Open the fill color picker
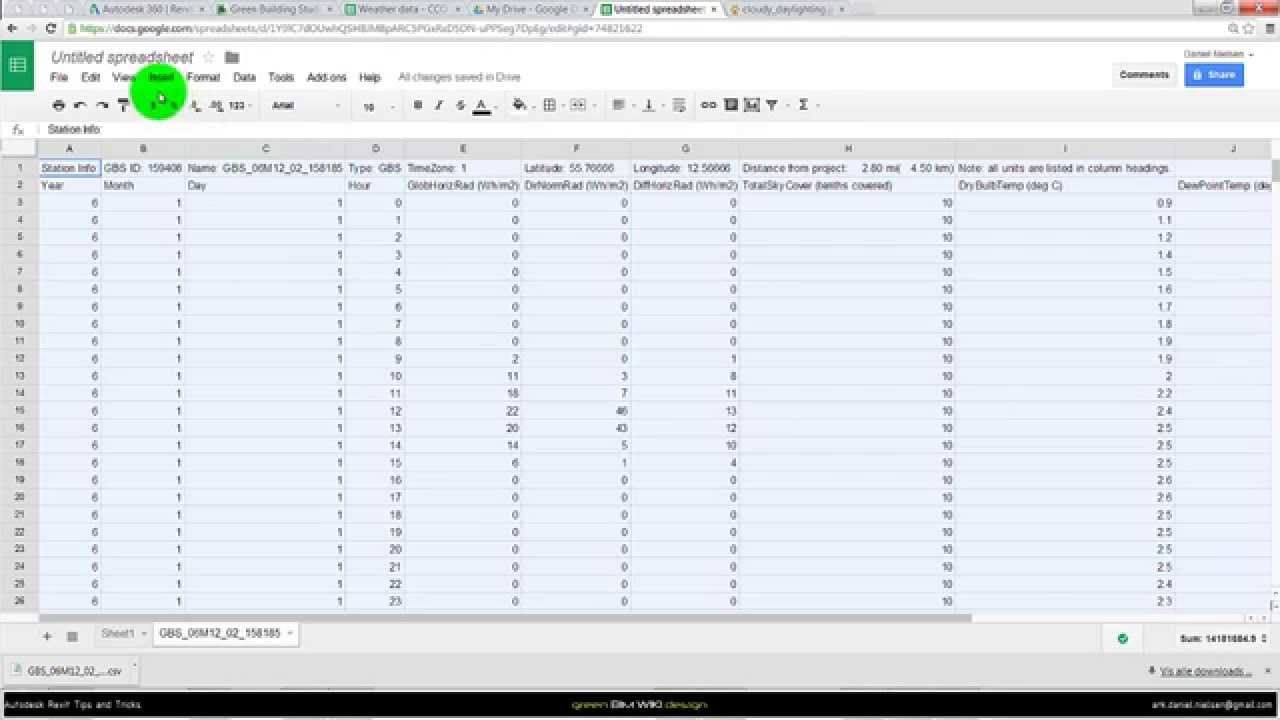The image size is (1280, 720). click(x=520, y=105)
